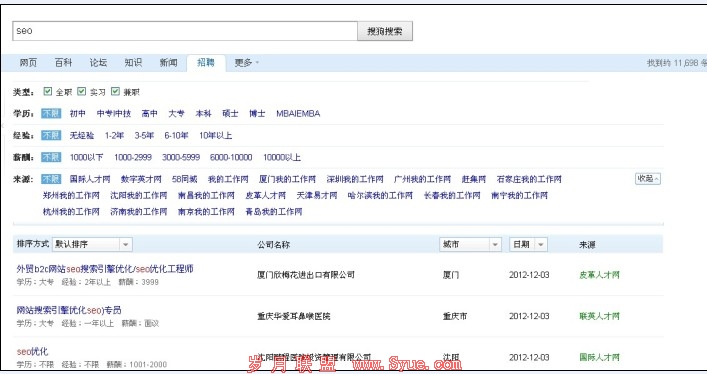Open job 外贸b2c网站seo搜索引擎优化 listing
This screenshot has height=374, width=707.
(x=105, y=269)
